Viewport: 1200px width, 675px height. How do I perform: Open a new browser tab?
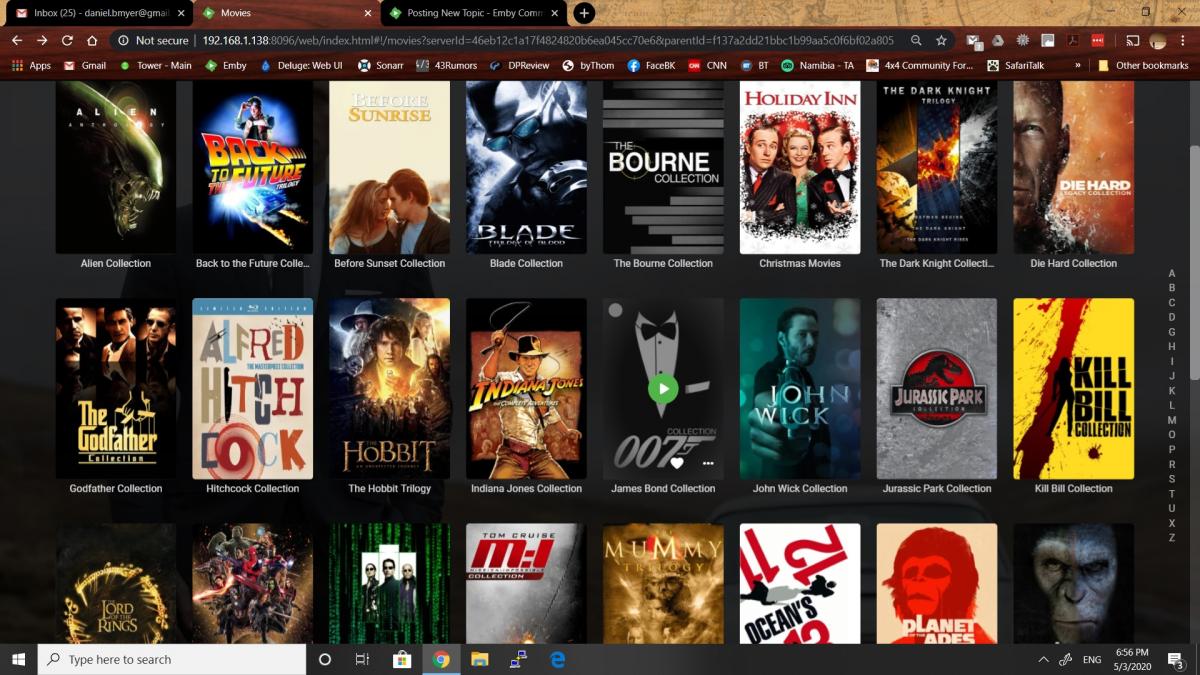click(584, 13)
